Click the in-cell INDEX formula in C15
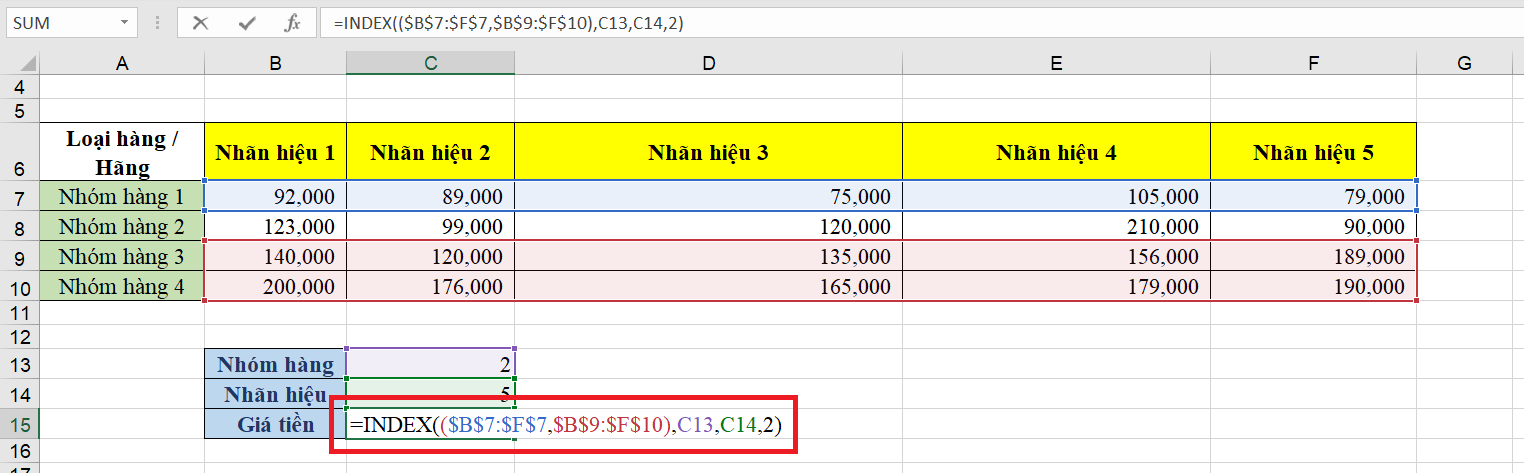Image resolution: width=1524 pixels, height=473 pixels. click(x=565, y=424)
